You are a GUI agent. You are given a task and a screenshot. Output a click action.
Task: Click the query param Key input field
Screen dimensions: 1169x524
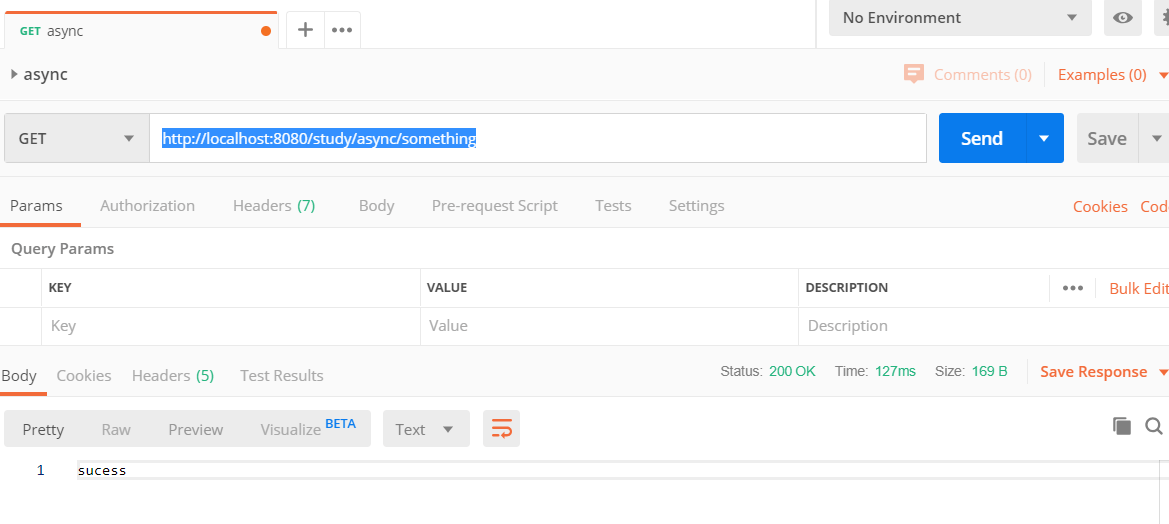click(231, 326)
